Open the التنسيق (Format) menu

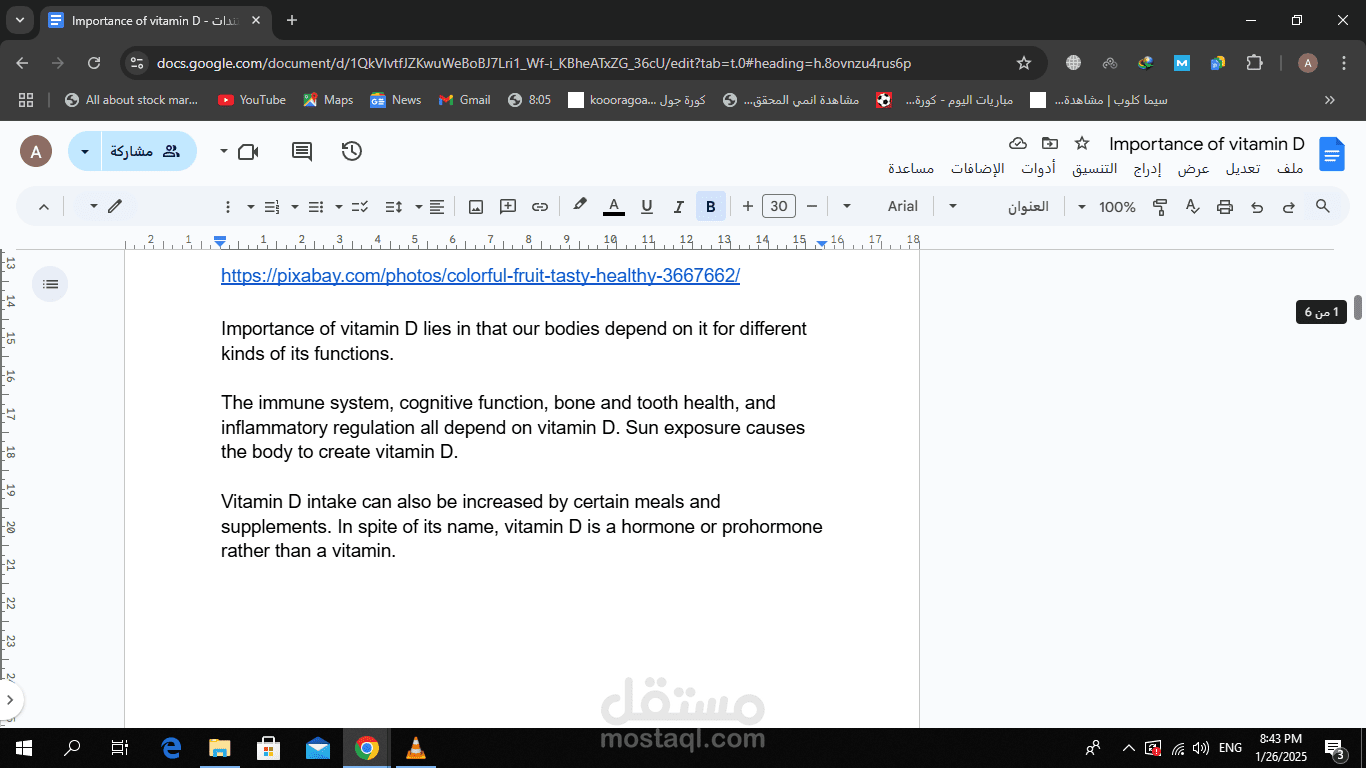click(x=1095, y=169)
